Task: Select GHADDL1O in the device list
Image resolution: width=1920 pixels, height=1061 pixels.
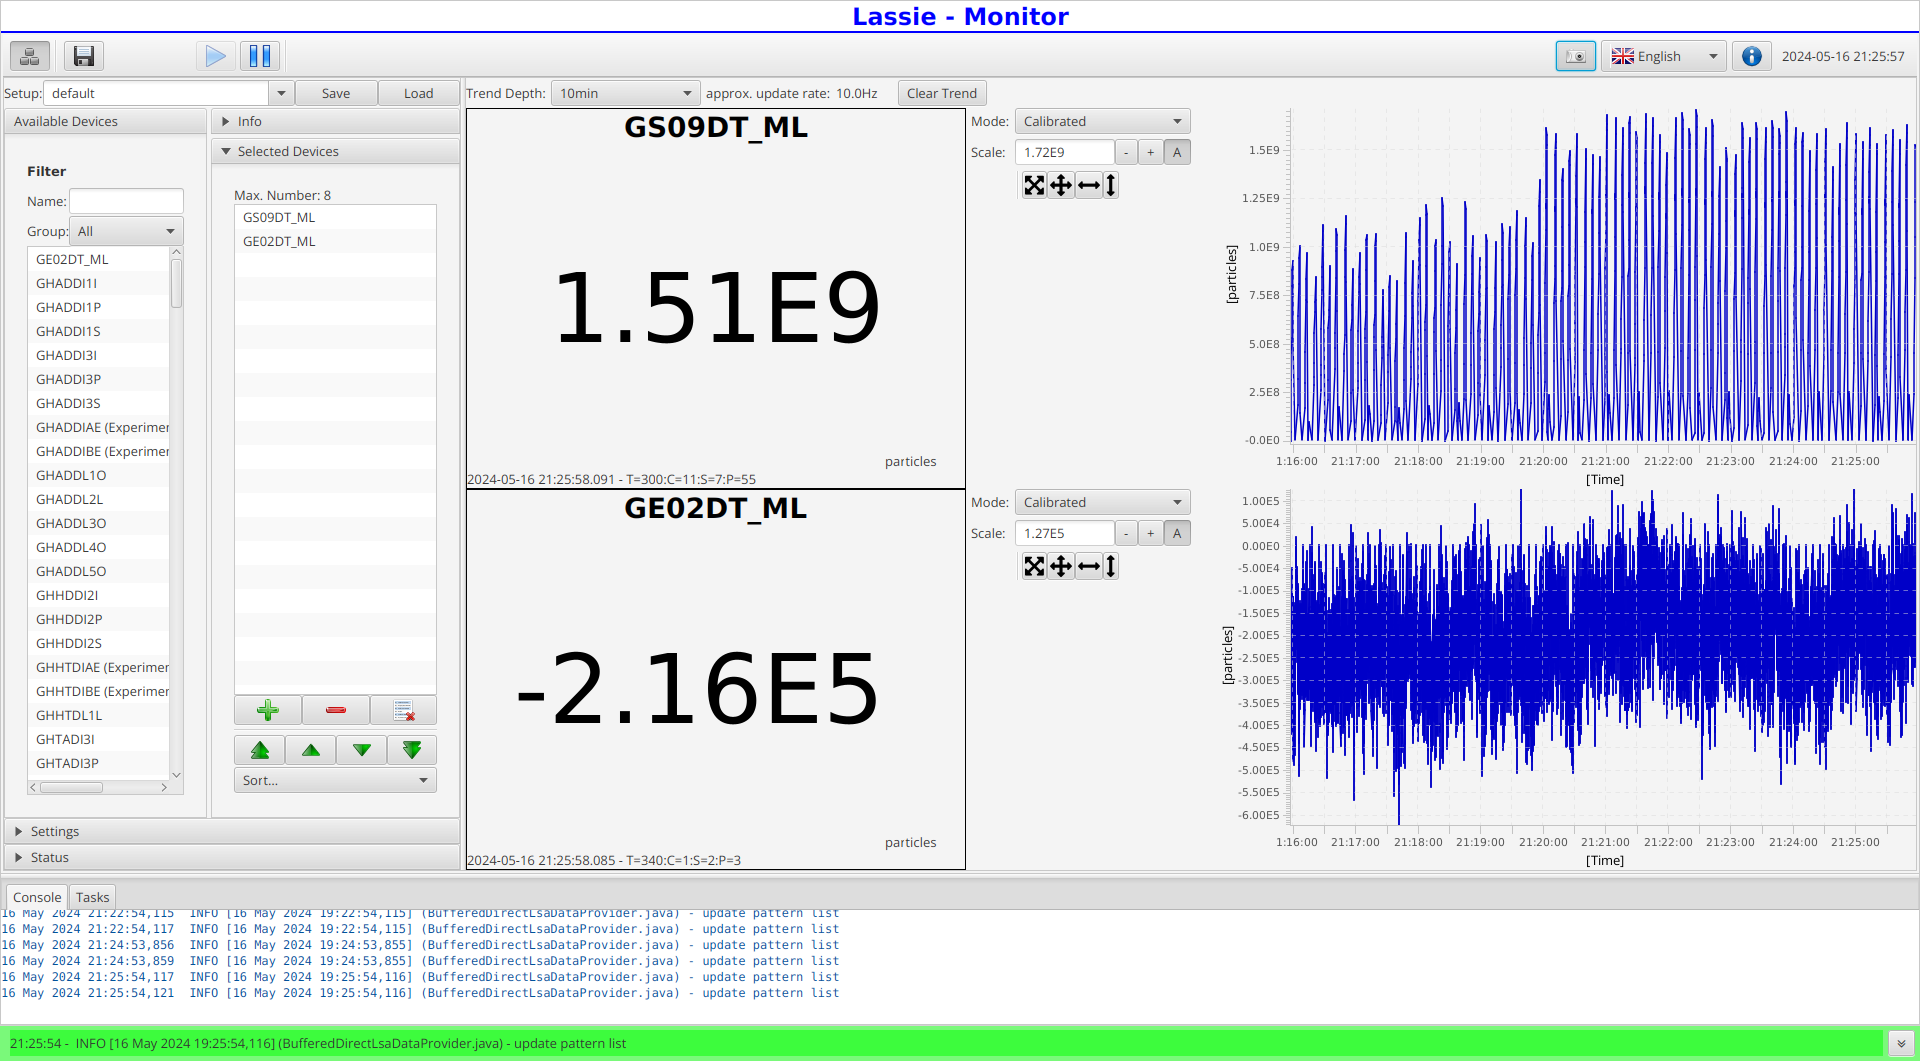Action: (98, 475)
